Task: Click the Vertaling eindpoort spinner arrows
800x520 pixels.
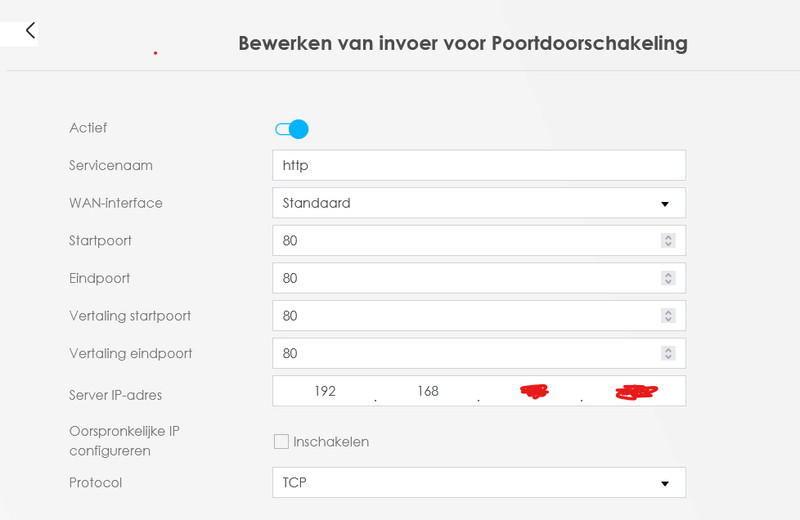Action: pyautogui.click(x=668, y=354)
